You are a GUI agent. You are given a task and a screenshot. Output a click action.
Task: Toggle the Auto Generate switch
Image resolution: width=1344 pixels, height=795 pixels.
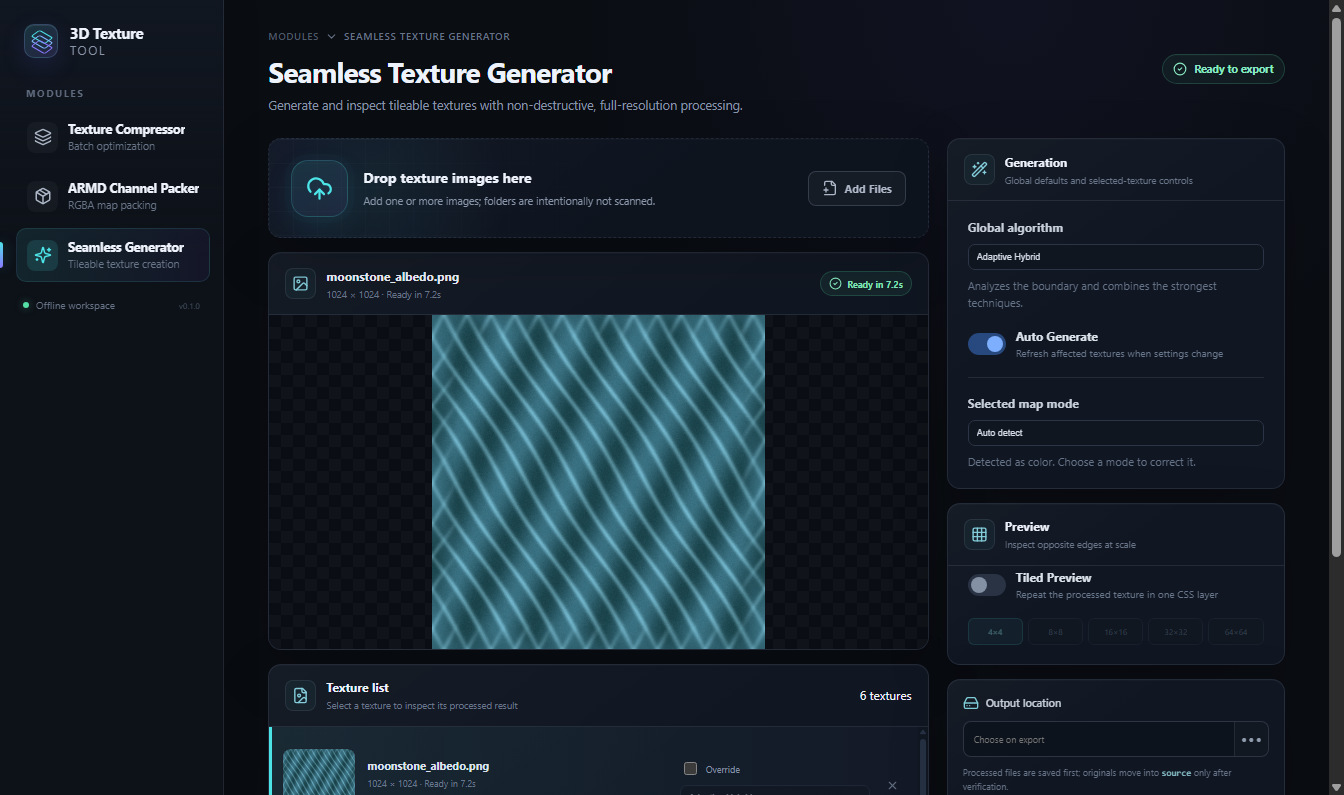pos(986,344)
